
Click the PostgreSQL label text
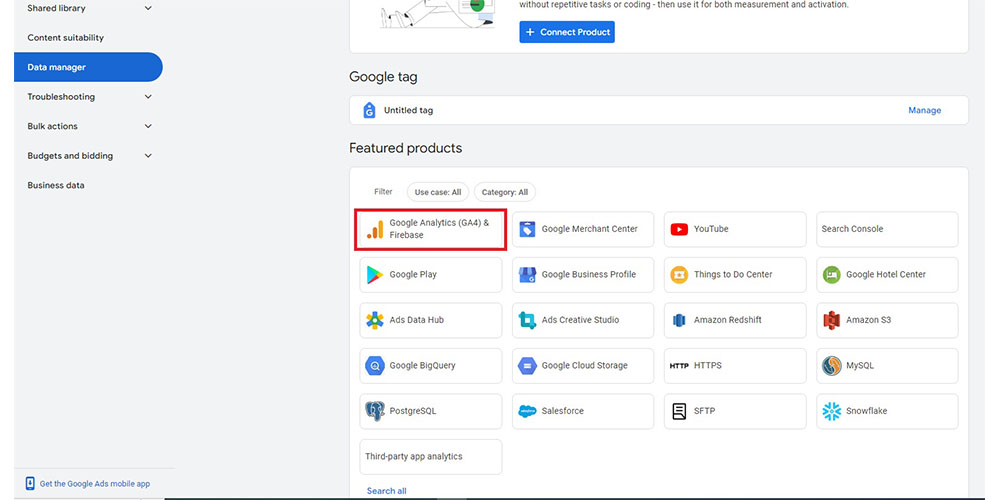pos(413,411)
